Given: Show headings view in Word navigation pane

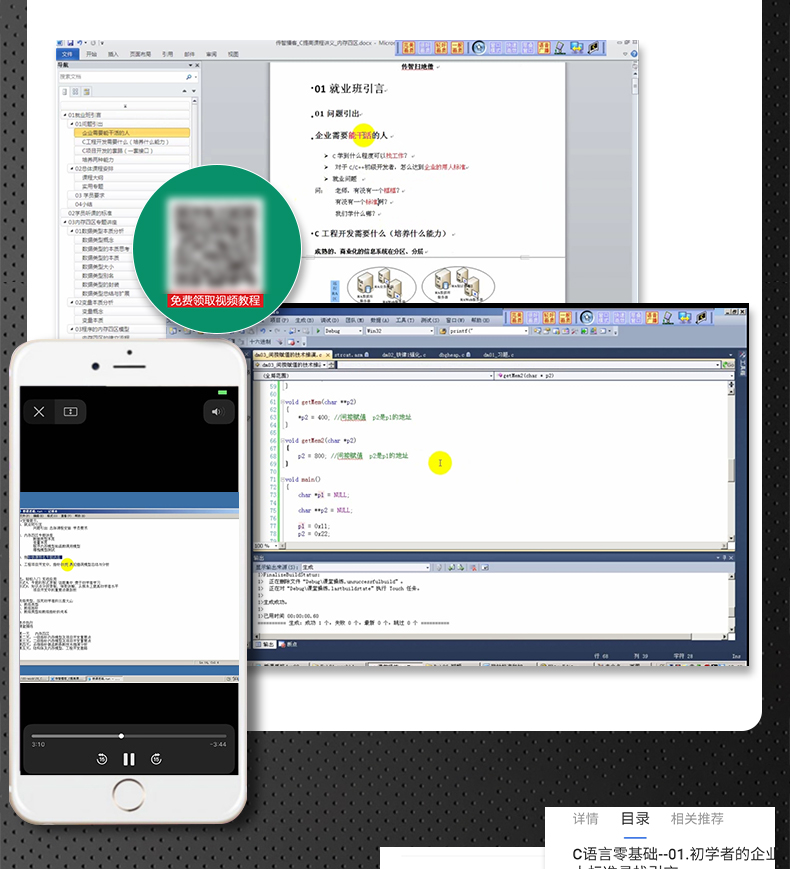Looking at the screenshot, I should [65, 91].
